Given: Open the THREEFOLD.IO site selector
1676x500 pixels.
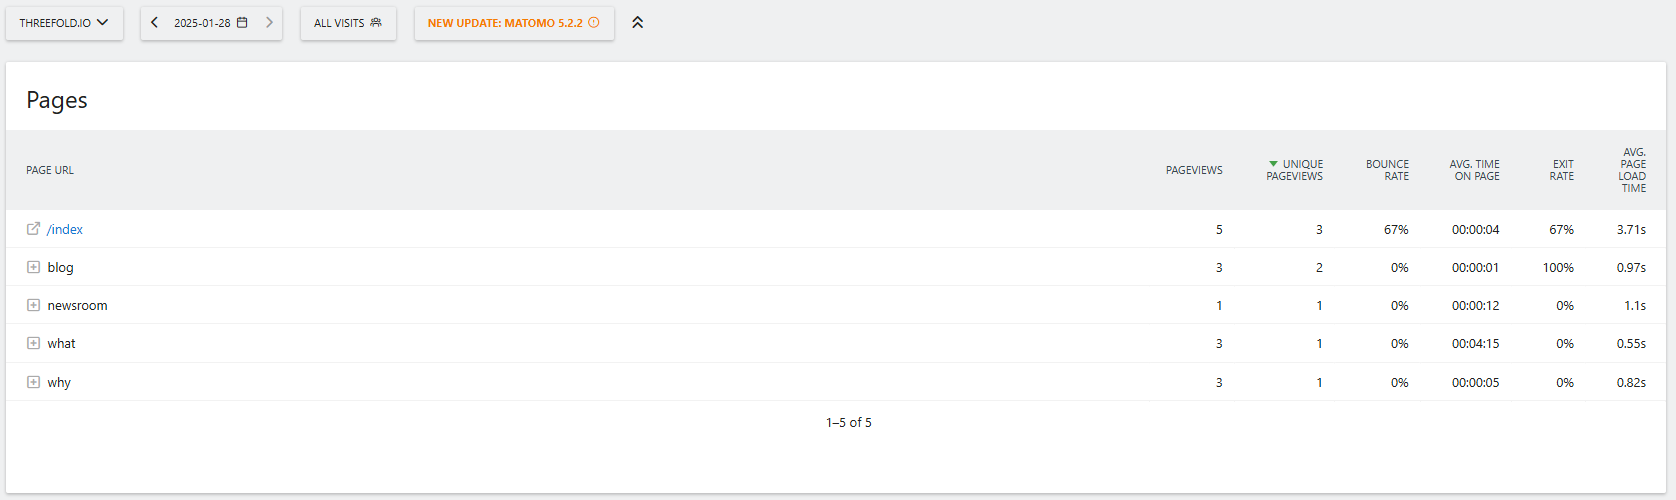Looking at the screenshot, I should tap(64, 23).
